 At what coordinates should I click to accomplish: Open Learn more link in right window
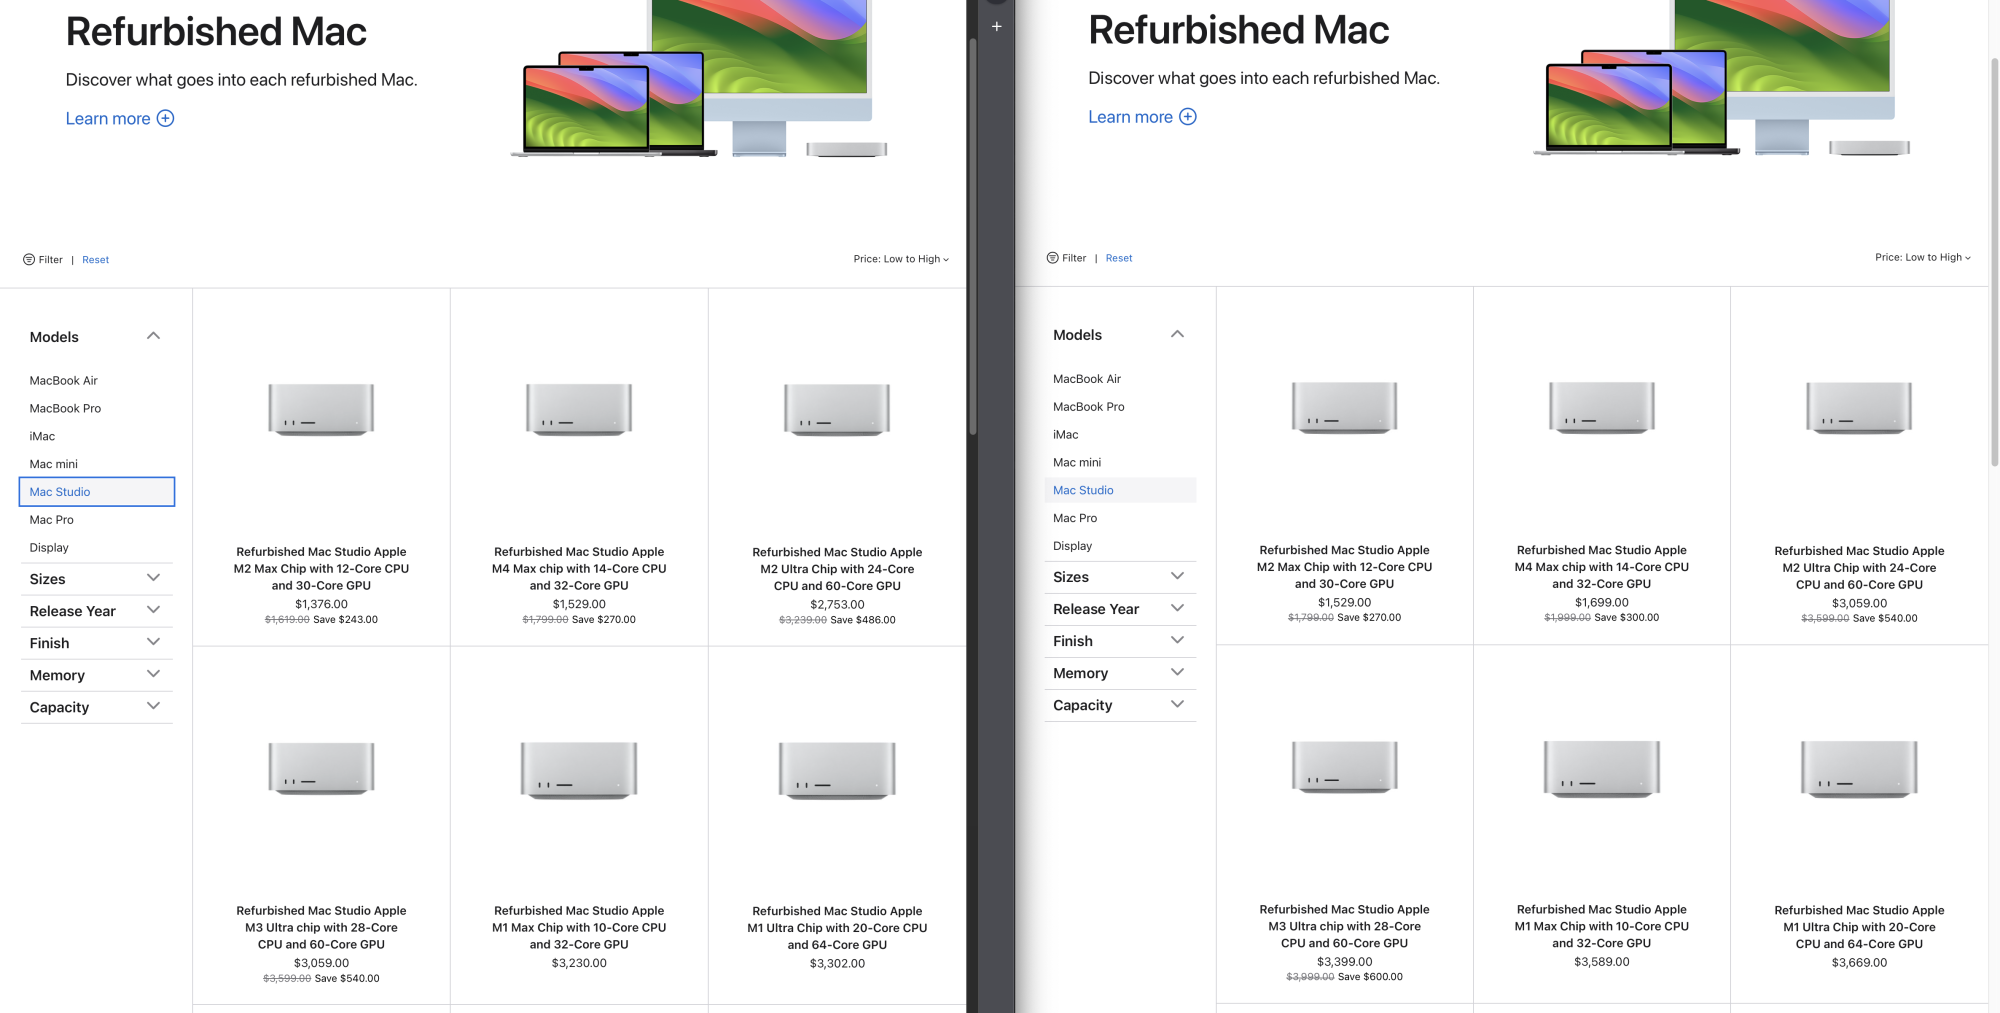pos(1142,117)
